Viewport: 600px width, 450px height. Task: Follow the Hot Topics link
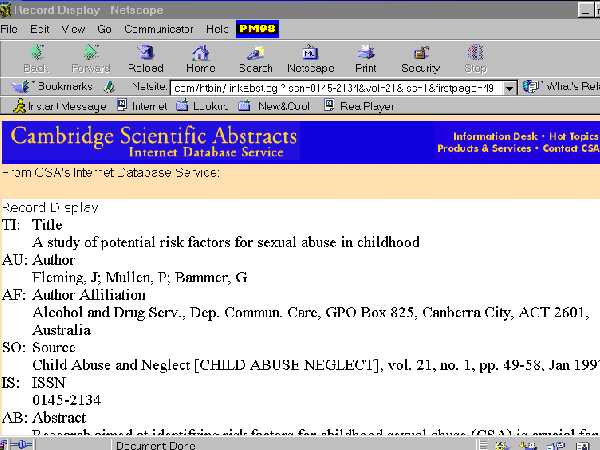point(574,137)
